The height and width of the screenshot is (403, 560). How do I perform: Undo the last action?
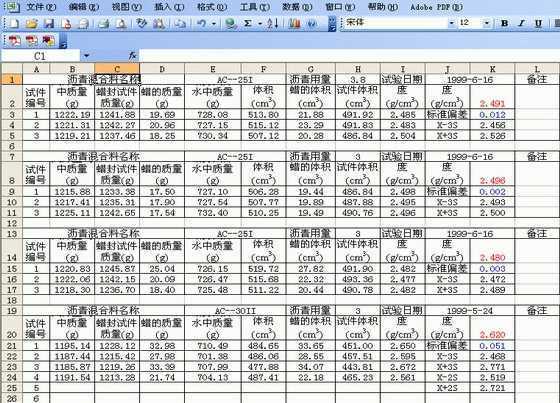click(x=202, y=24)
